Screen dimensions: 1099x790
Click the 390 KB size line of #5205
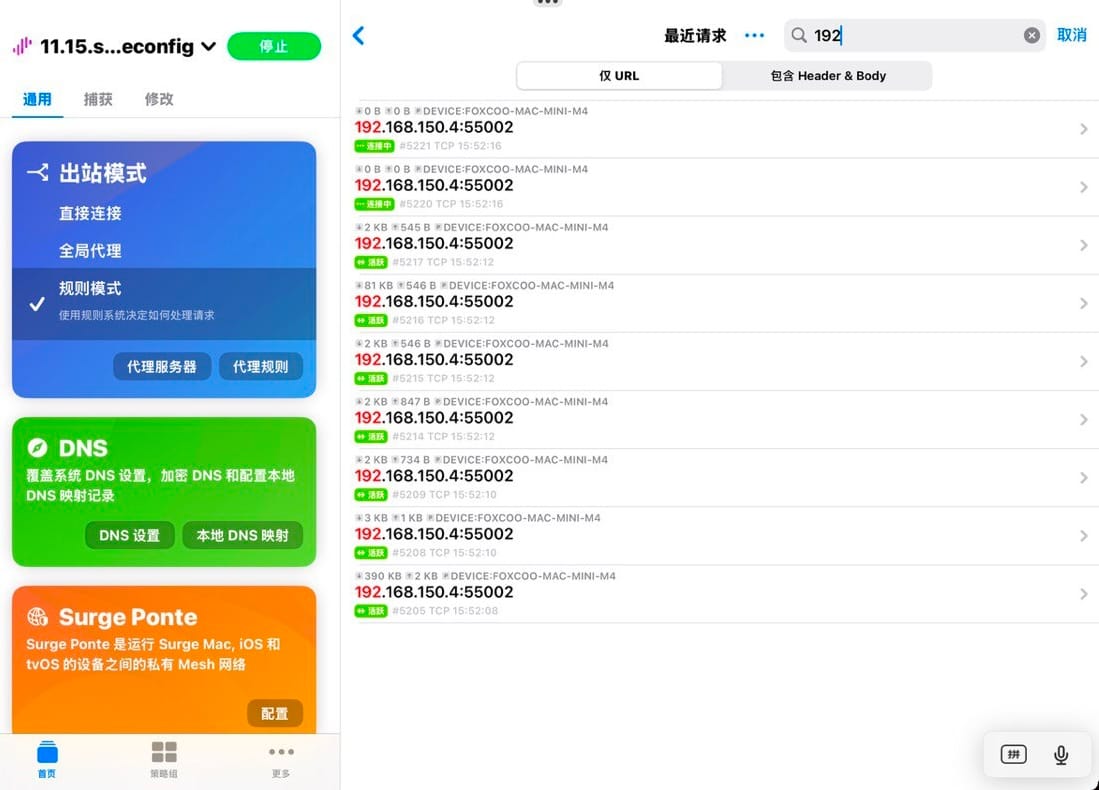pyautogui.click(x=485, y=576)
